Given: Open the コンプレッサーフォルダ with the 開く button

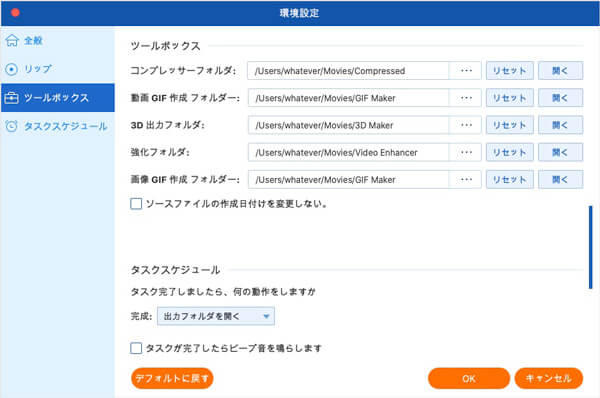Looking at the screenshot, I should click(x=561, y=71).
